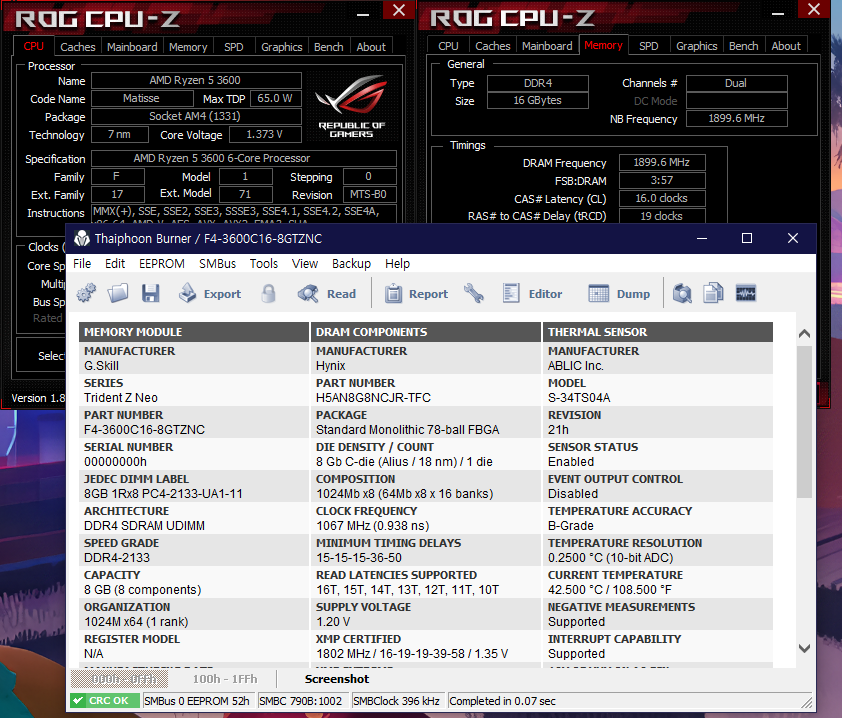Click the magnifier search icon in toolbar
Image resolution: width=842 pixels, height=718 pixels.
(682, 293)
